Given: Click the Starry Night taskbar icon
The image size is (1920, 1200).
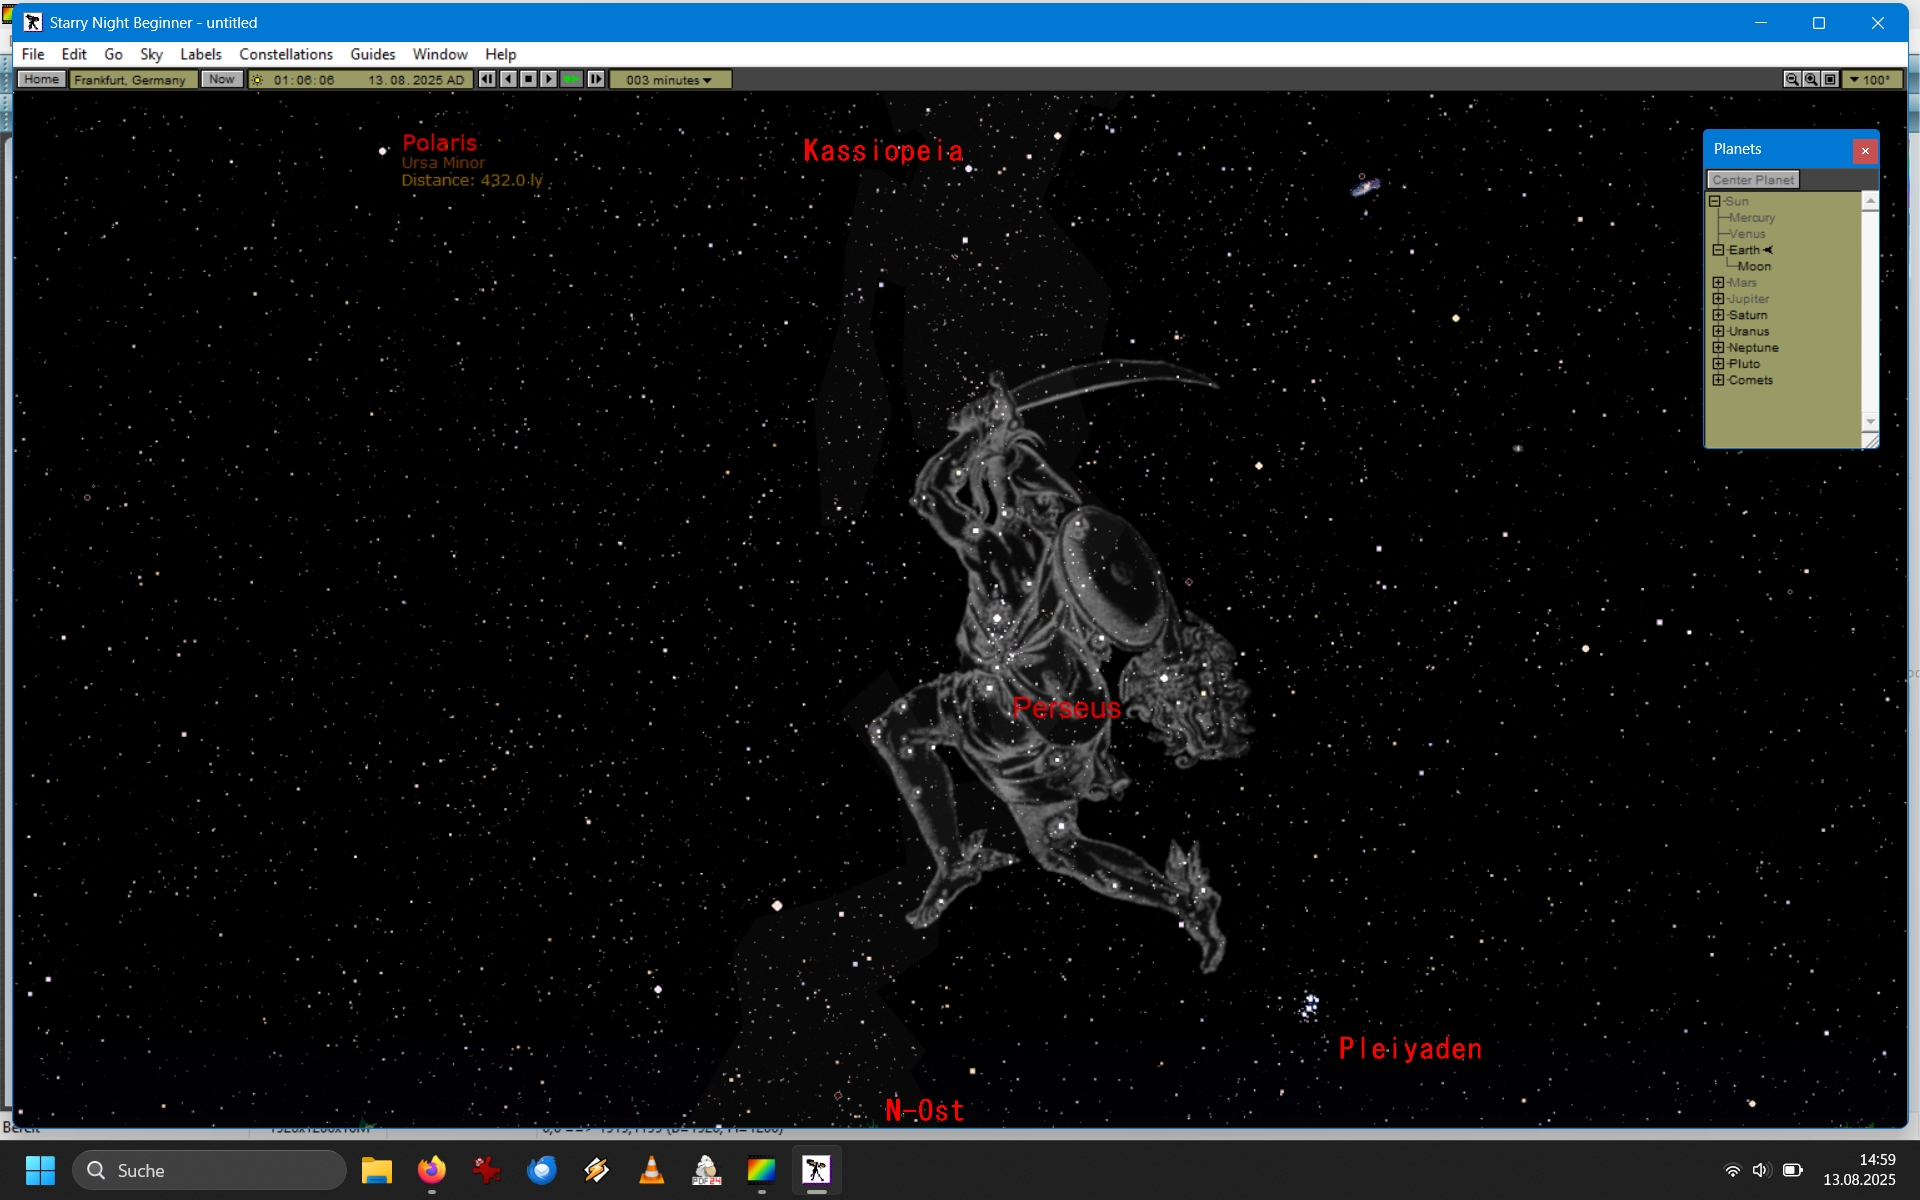Looking at the screenshot, I should point(817,1170).
